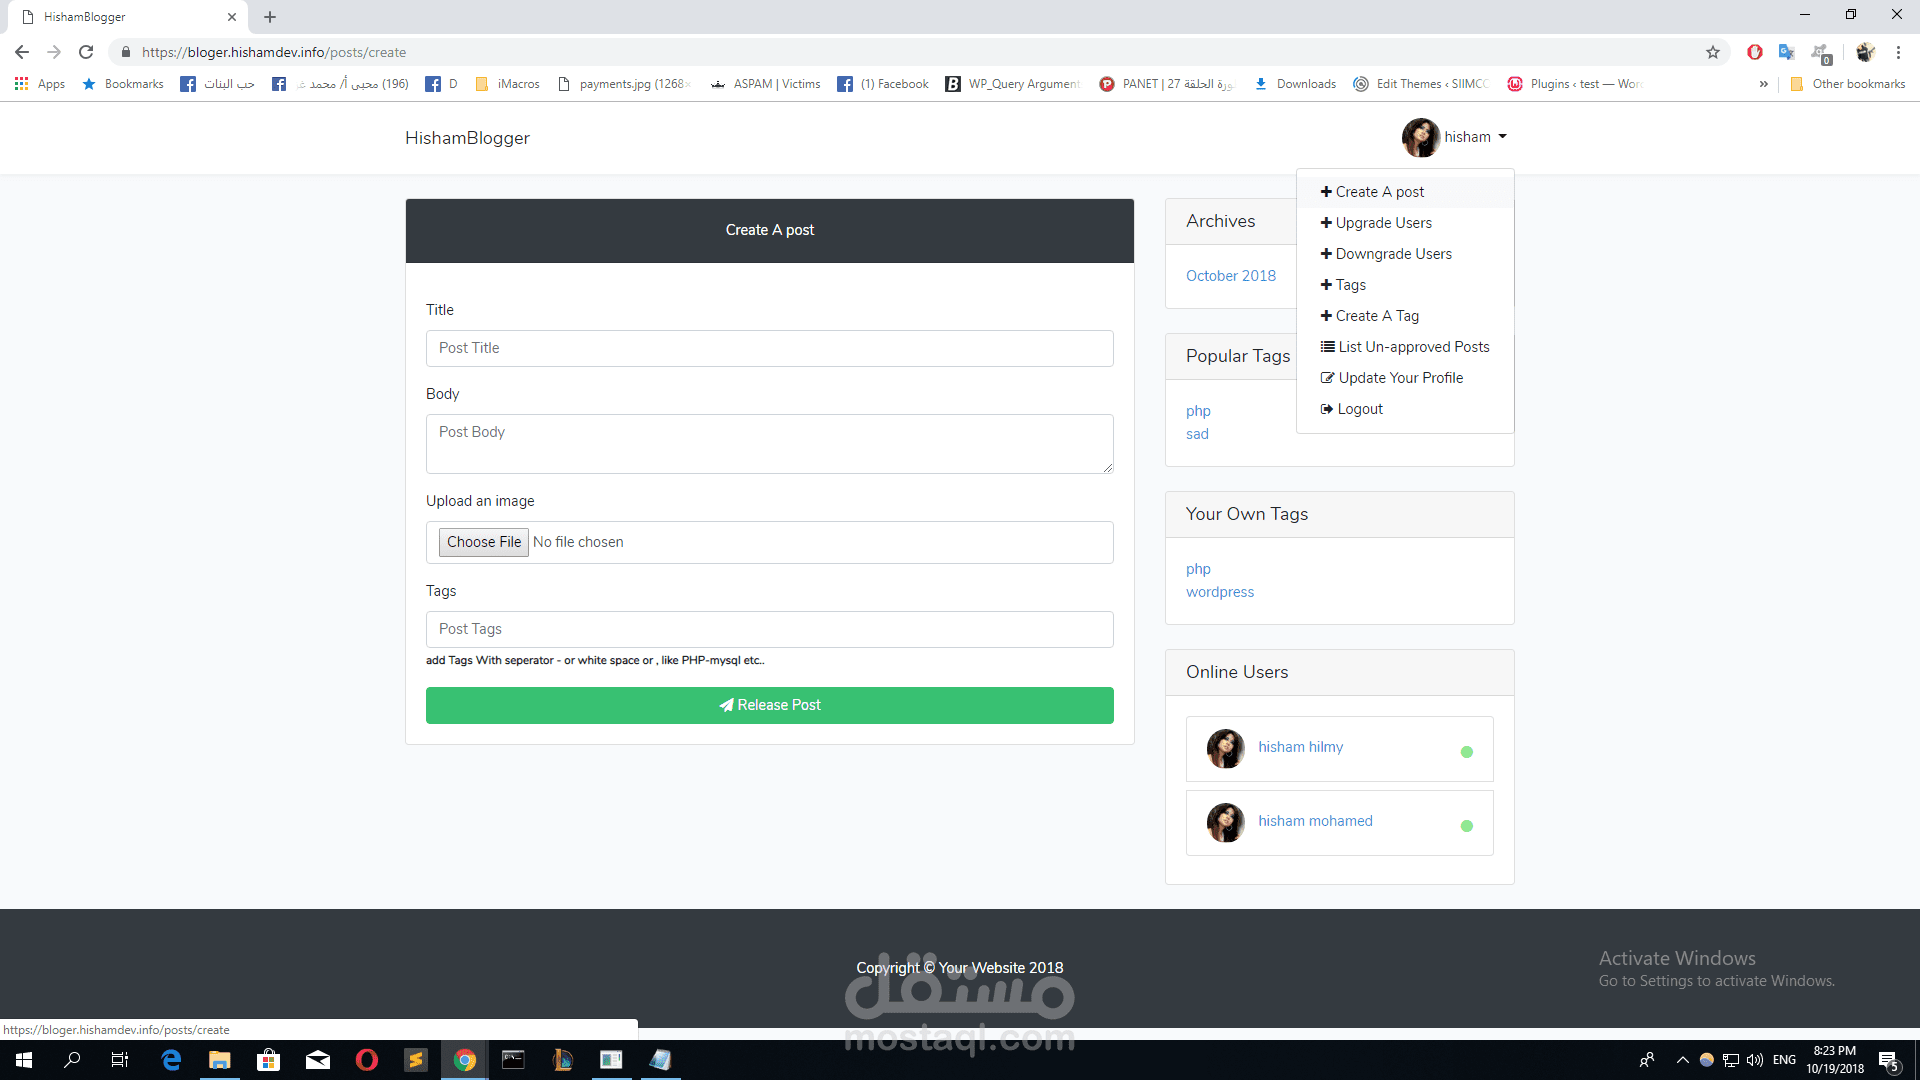Close the HishamBlogger tab
Screen dimensions: 1920x1080
(232, 17)
